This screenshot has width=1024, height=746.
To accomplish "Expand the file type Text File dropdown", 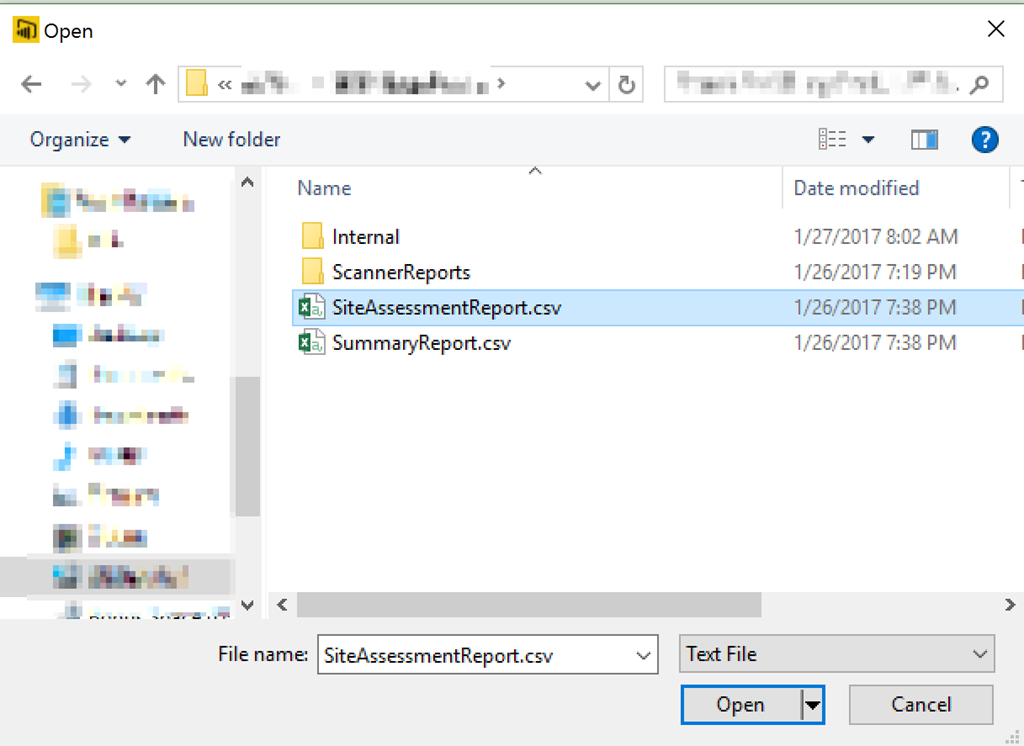I will click(x=978, y=655).
